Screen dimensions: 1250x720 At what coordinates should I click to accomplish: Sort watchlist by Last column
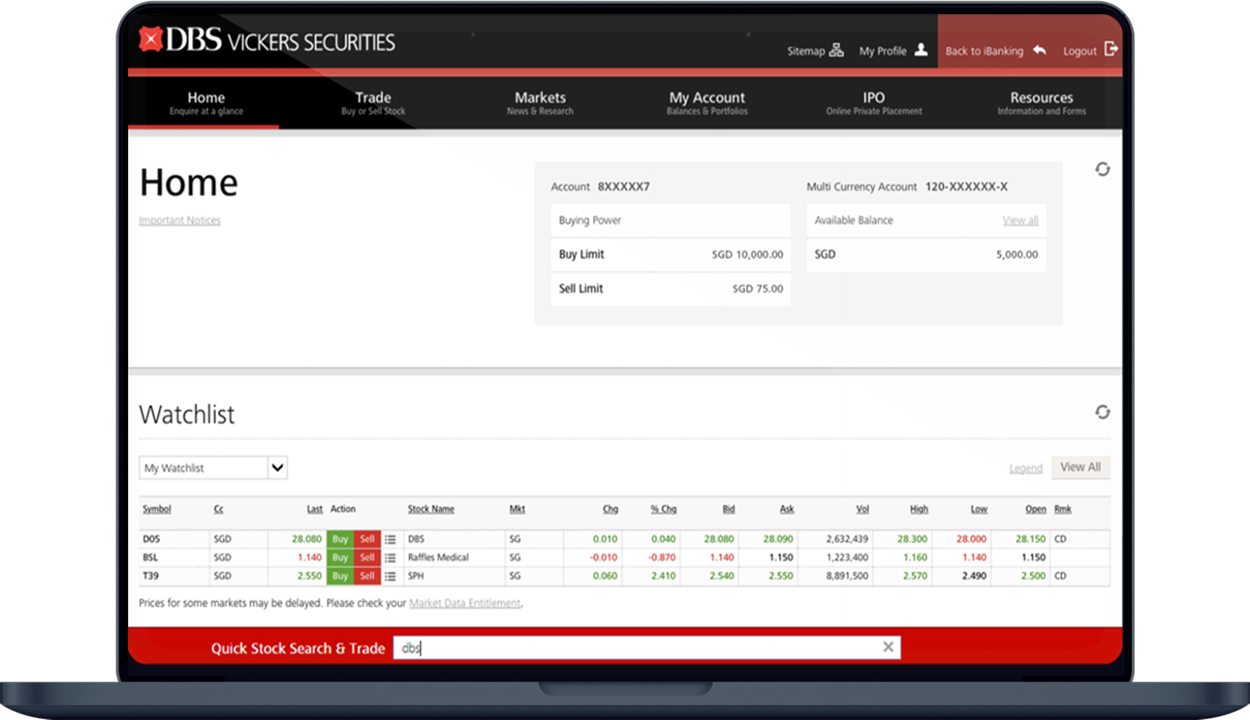[x=314, y=509]
